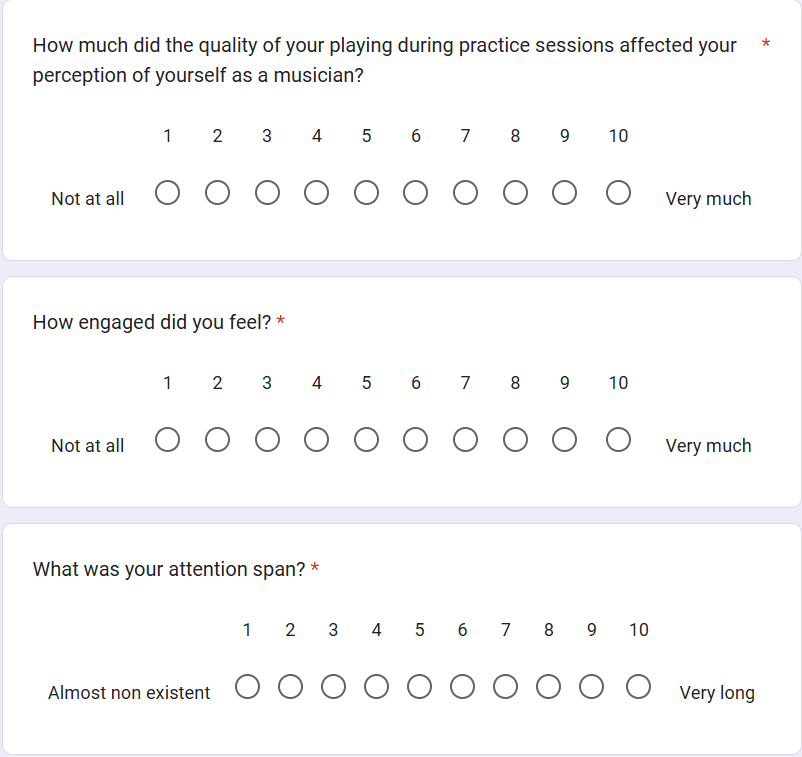Viewport: 802px width, 757px height.
Task: Pick rating 10 for practice quality perception
Action: (x=618, y=192)
